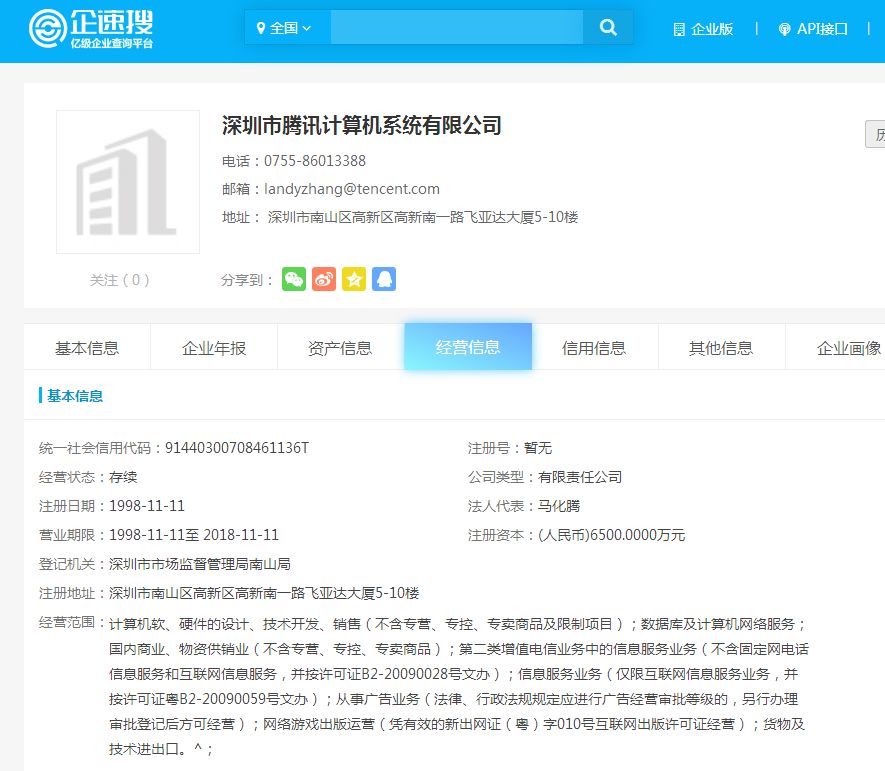
Task: Open the 全国 region dropdown
Action: tap(288, 27)
